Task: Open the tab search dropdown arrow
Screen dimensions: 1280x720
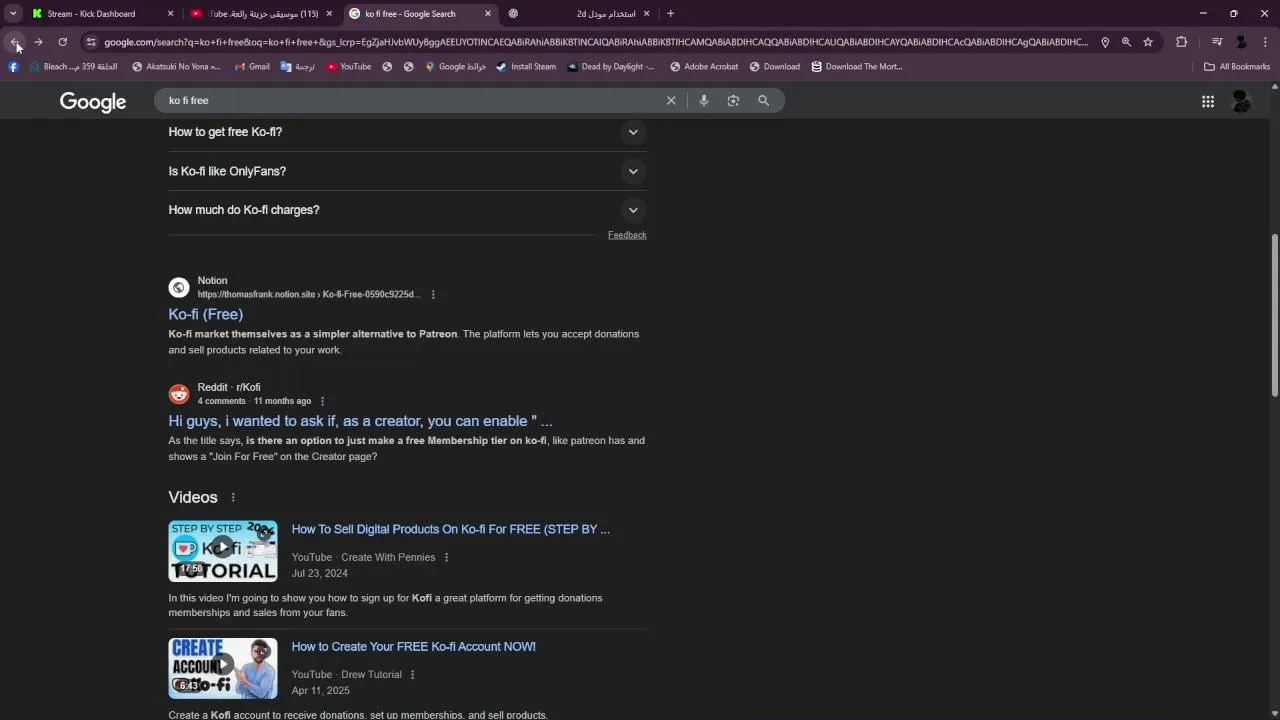Action: (x=13, y=14)
